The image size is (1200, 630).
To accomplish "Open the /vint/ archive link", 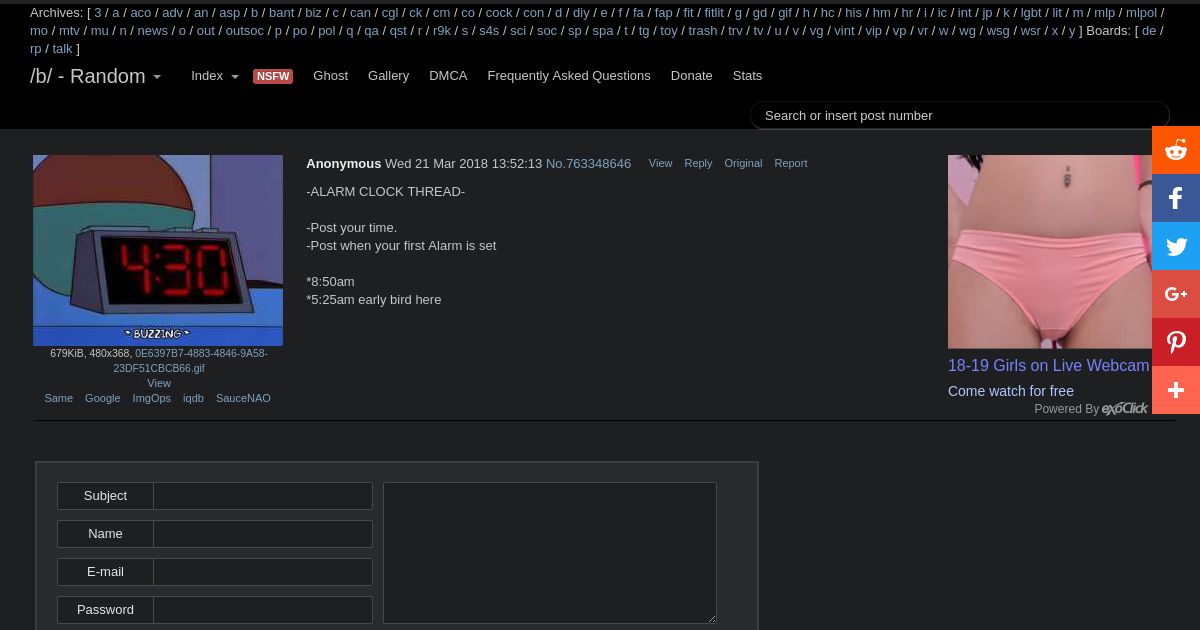I will [x=844, y=31].
